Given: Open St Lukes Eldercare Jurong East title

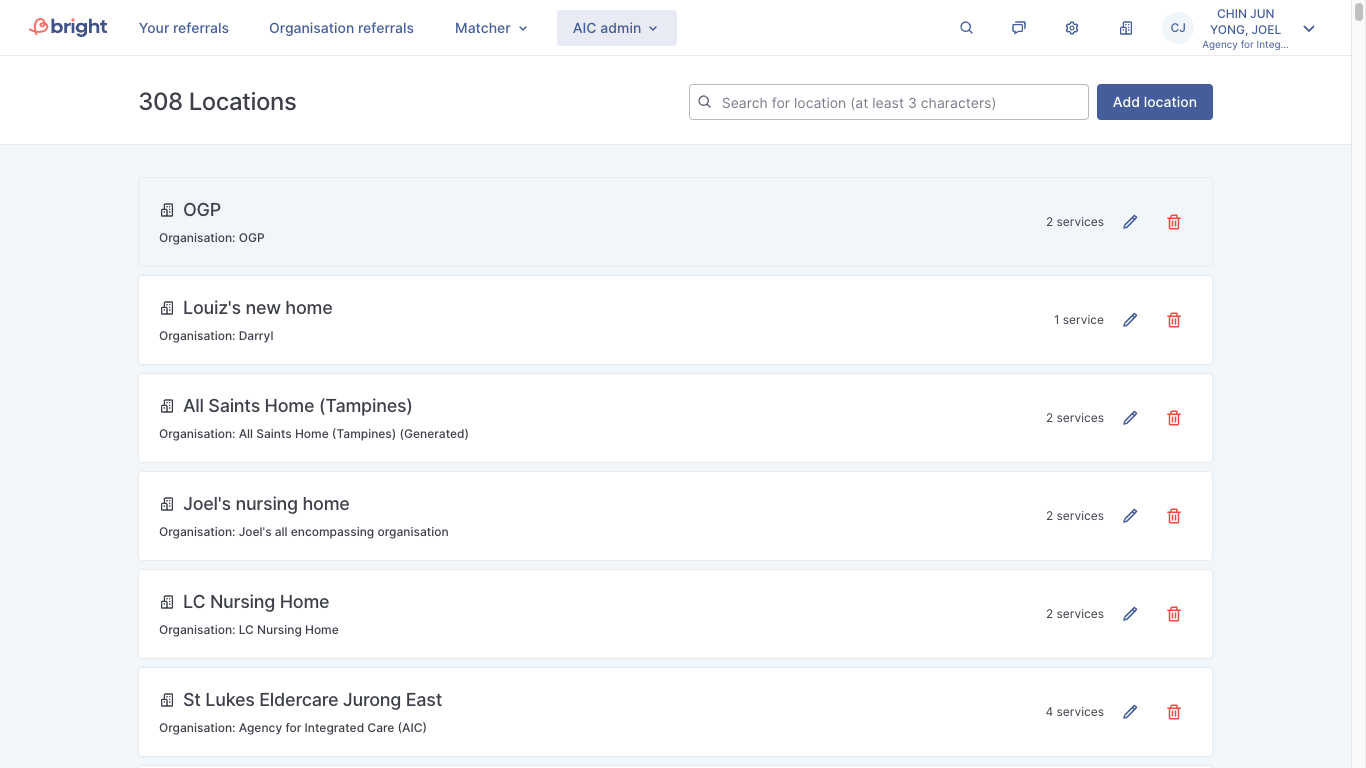Looking at the screenshot, I should pyautogui.click(x=313, y=700).
